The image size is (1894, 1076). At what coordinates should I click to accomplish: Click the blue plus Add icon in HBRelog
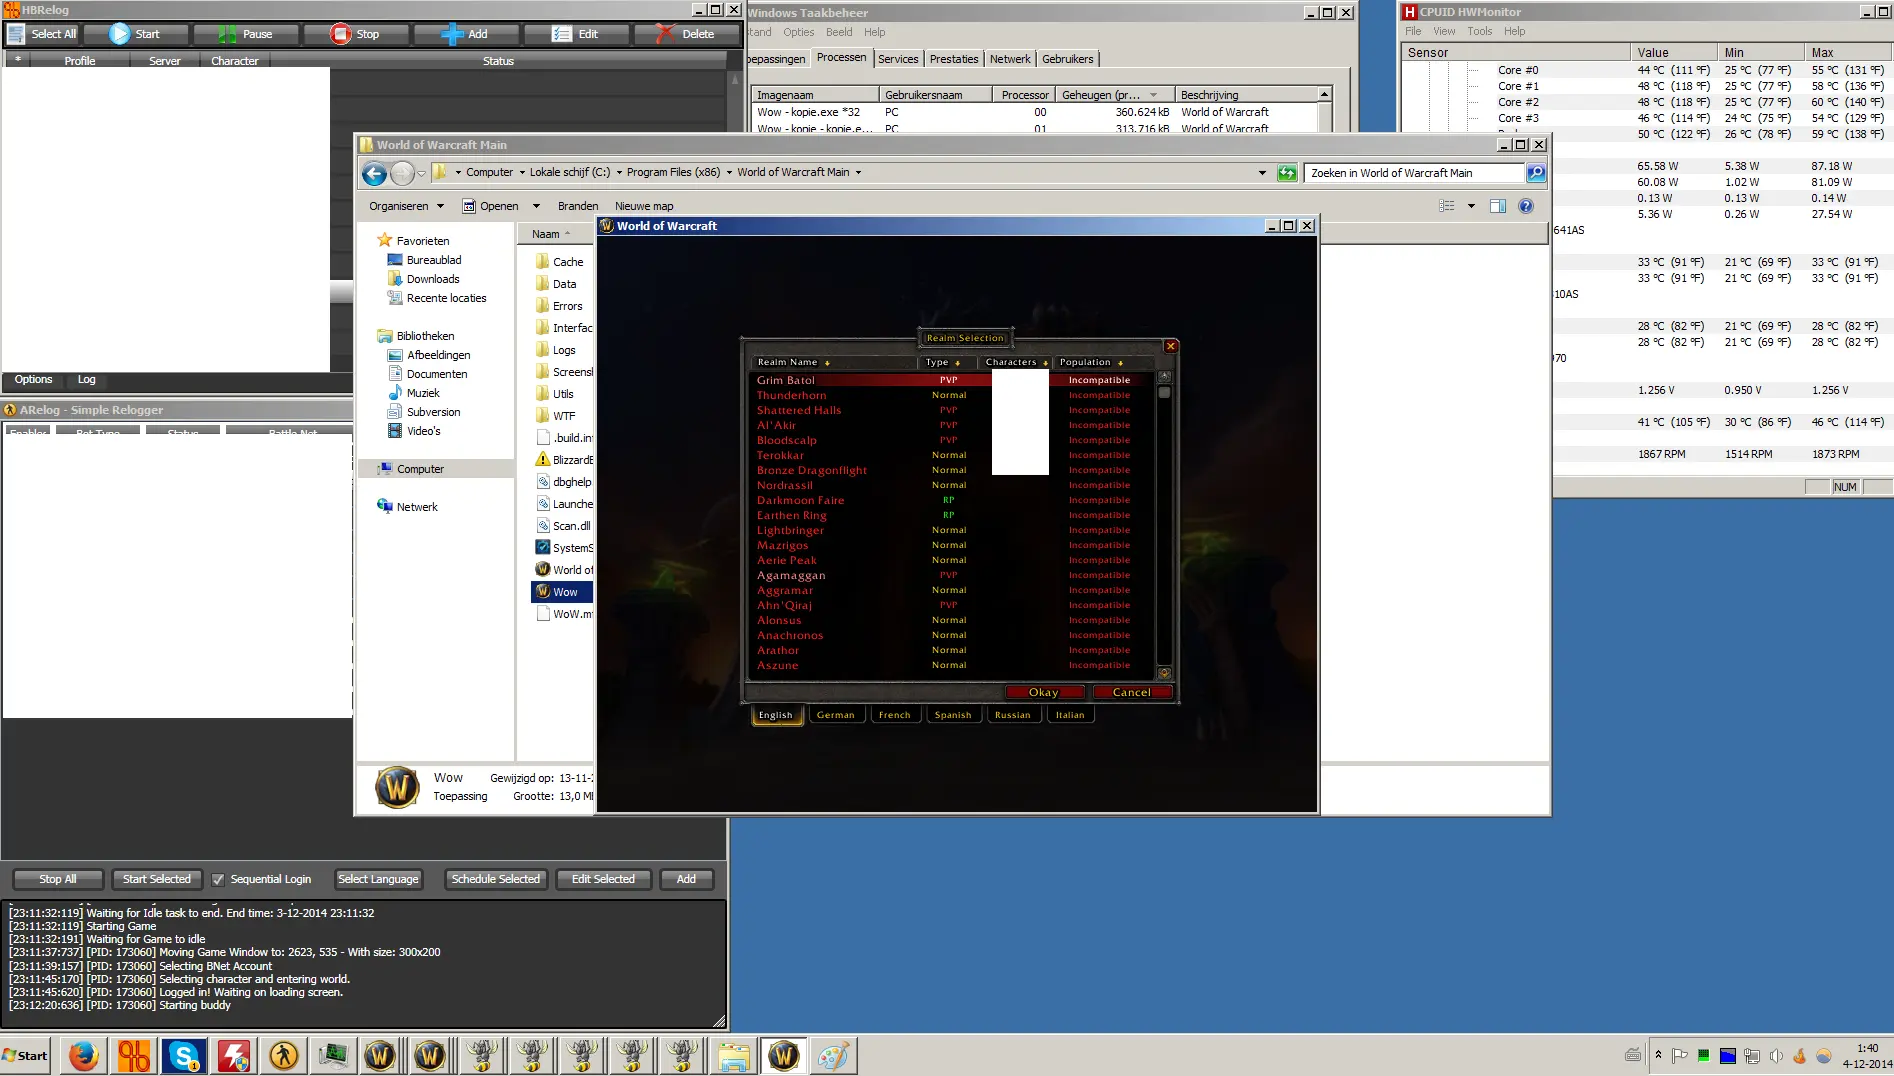click(x=452, y=34)
